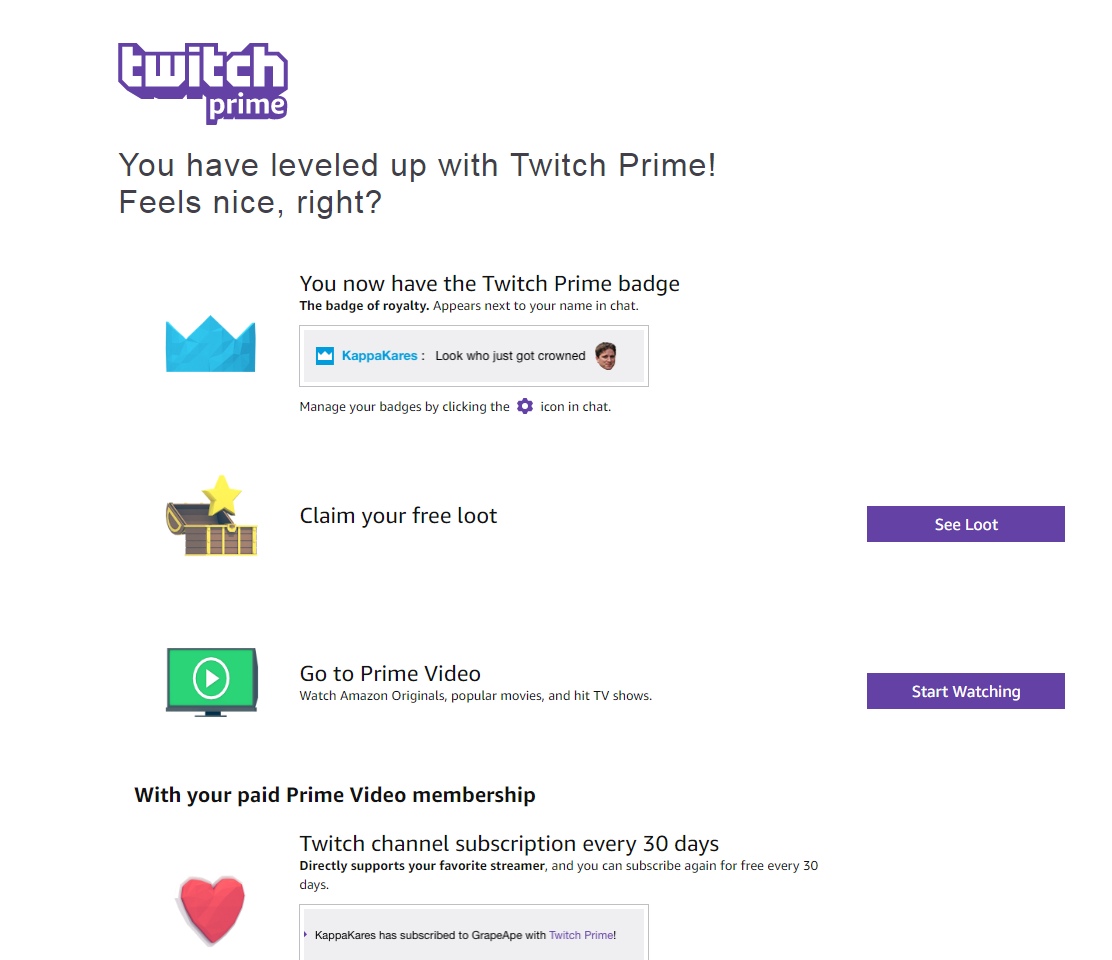Click the large blue crown badge icon

[x=210, y=344]
